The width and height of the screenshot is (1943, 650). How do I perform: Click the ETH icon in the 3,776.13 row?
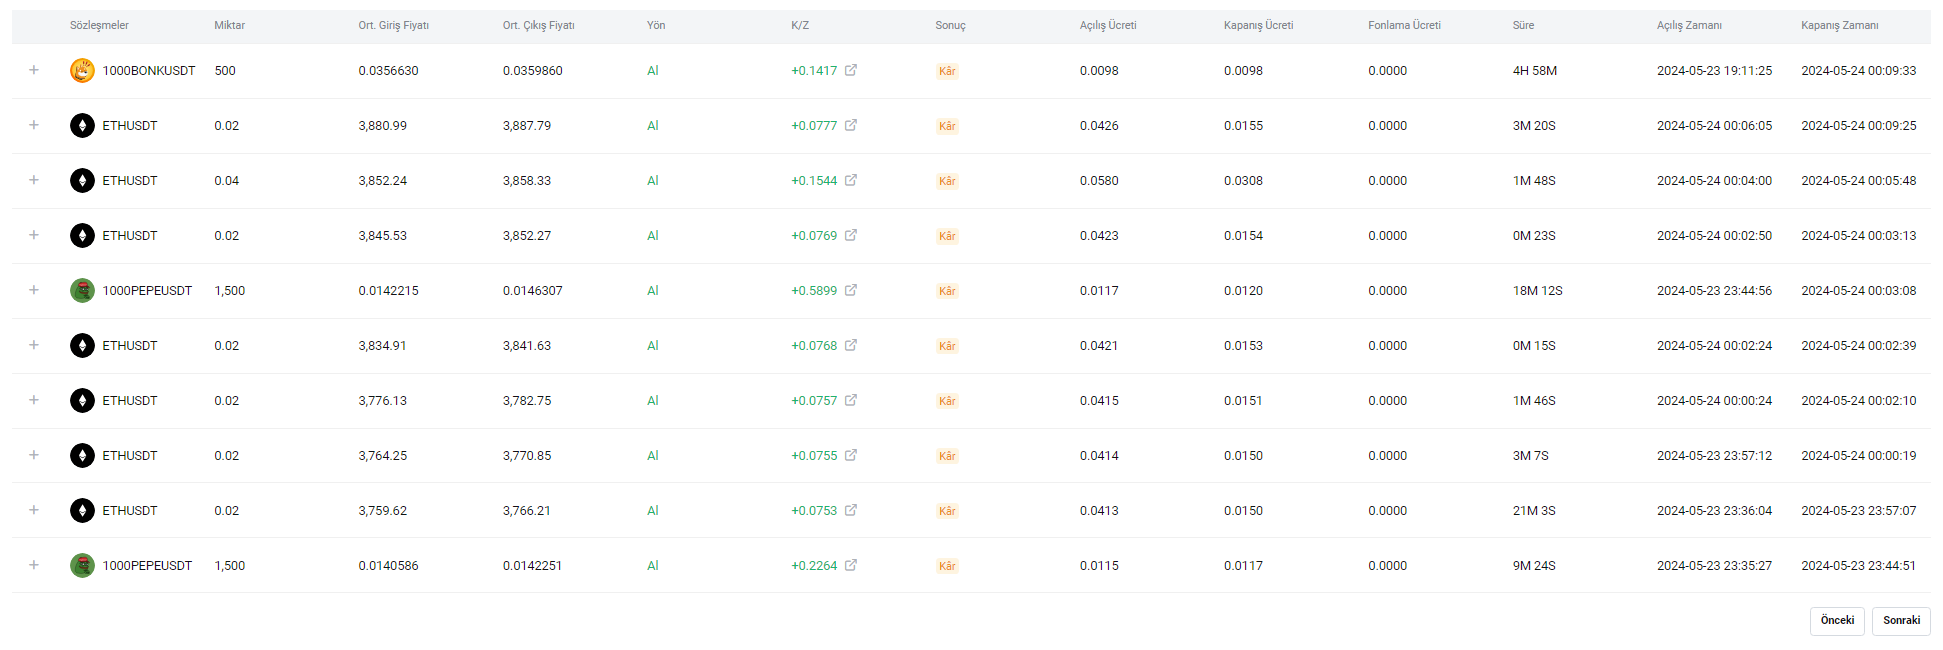[82, 400]
